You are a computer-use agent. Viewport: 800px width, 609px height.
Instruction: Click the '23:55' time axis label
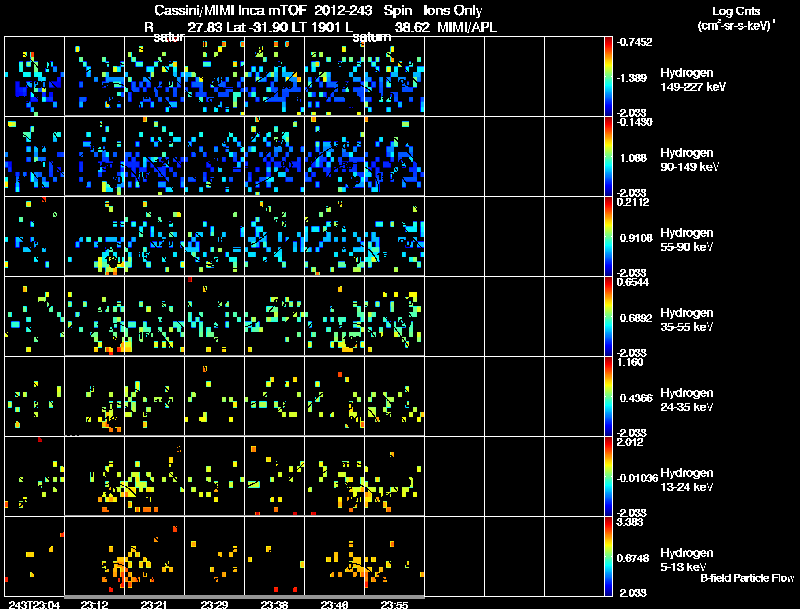point(394,604)
